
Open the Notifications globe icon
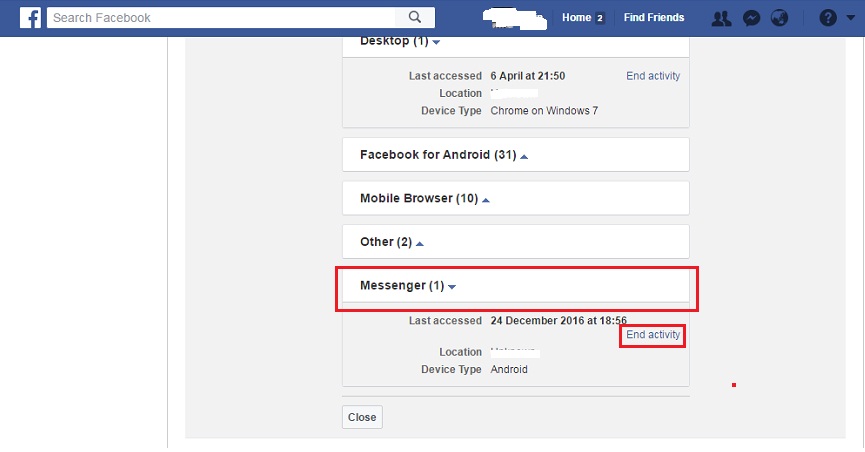[x=779, y=18]
